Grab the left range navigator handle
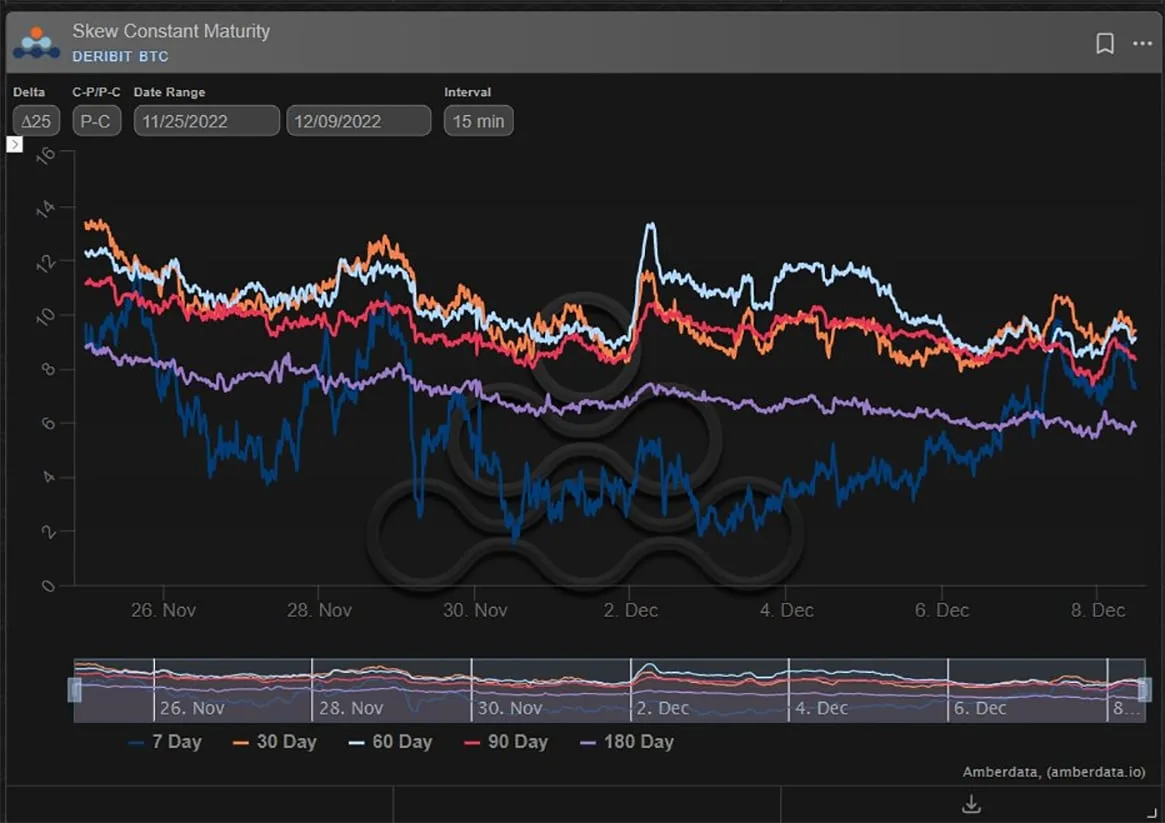 (74, 690)
